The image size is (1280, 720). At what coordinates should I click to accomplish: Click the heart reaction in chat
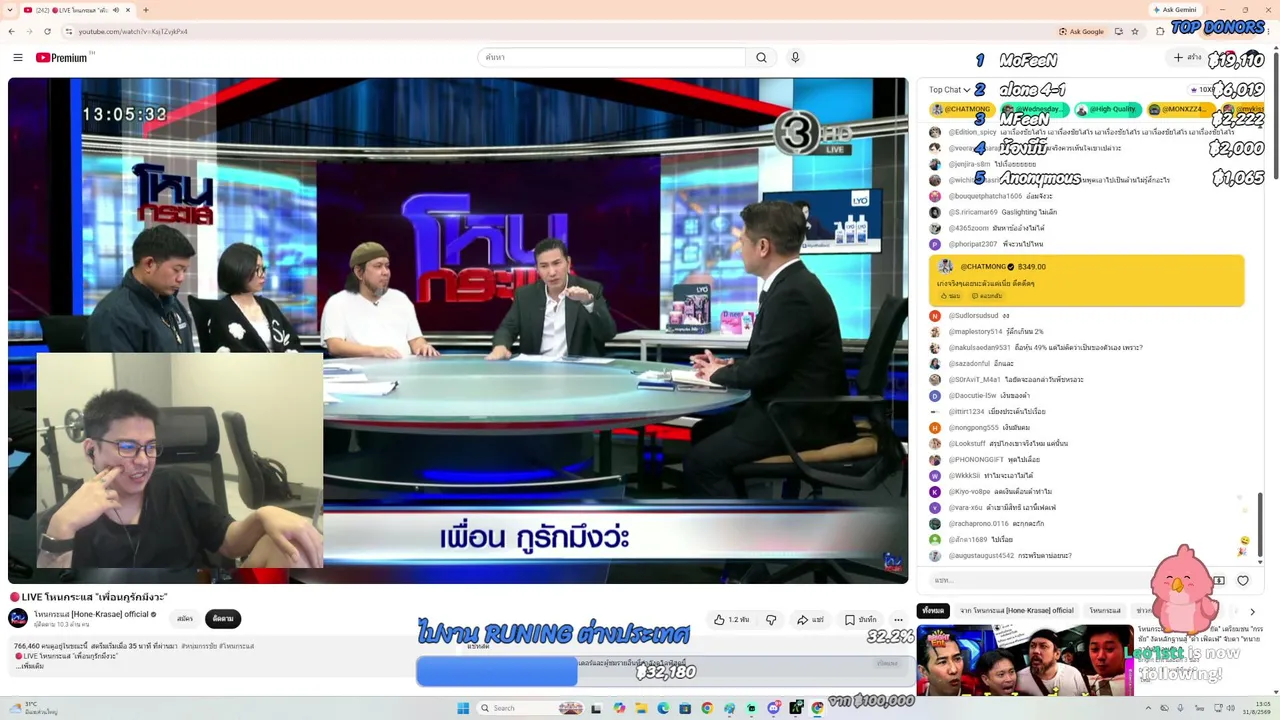click(1243, 581)
